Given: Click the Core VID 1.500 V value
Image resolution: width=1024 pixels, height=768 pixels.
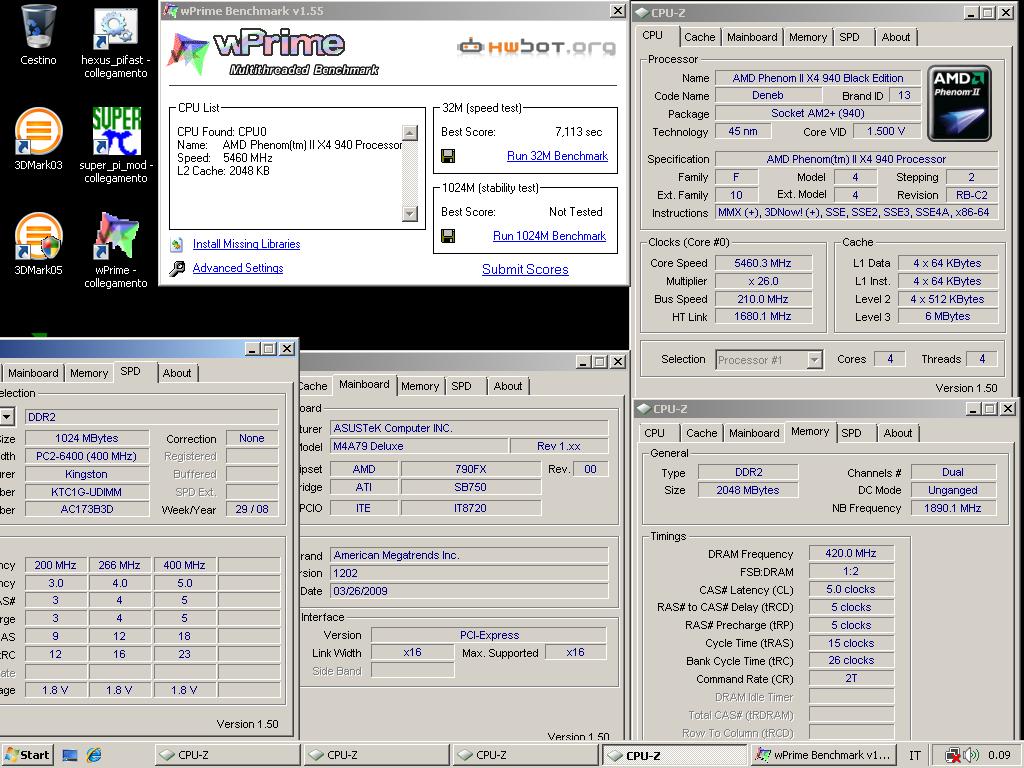Looking at the screenshot, I should pyautogui.click(x=886, y=131).
